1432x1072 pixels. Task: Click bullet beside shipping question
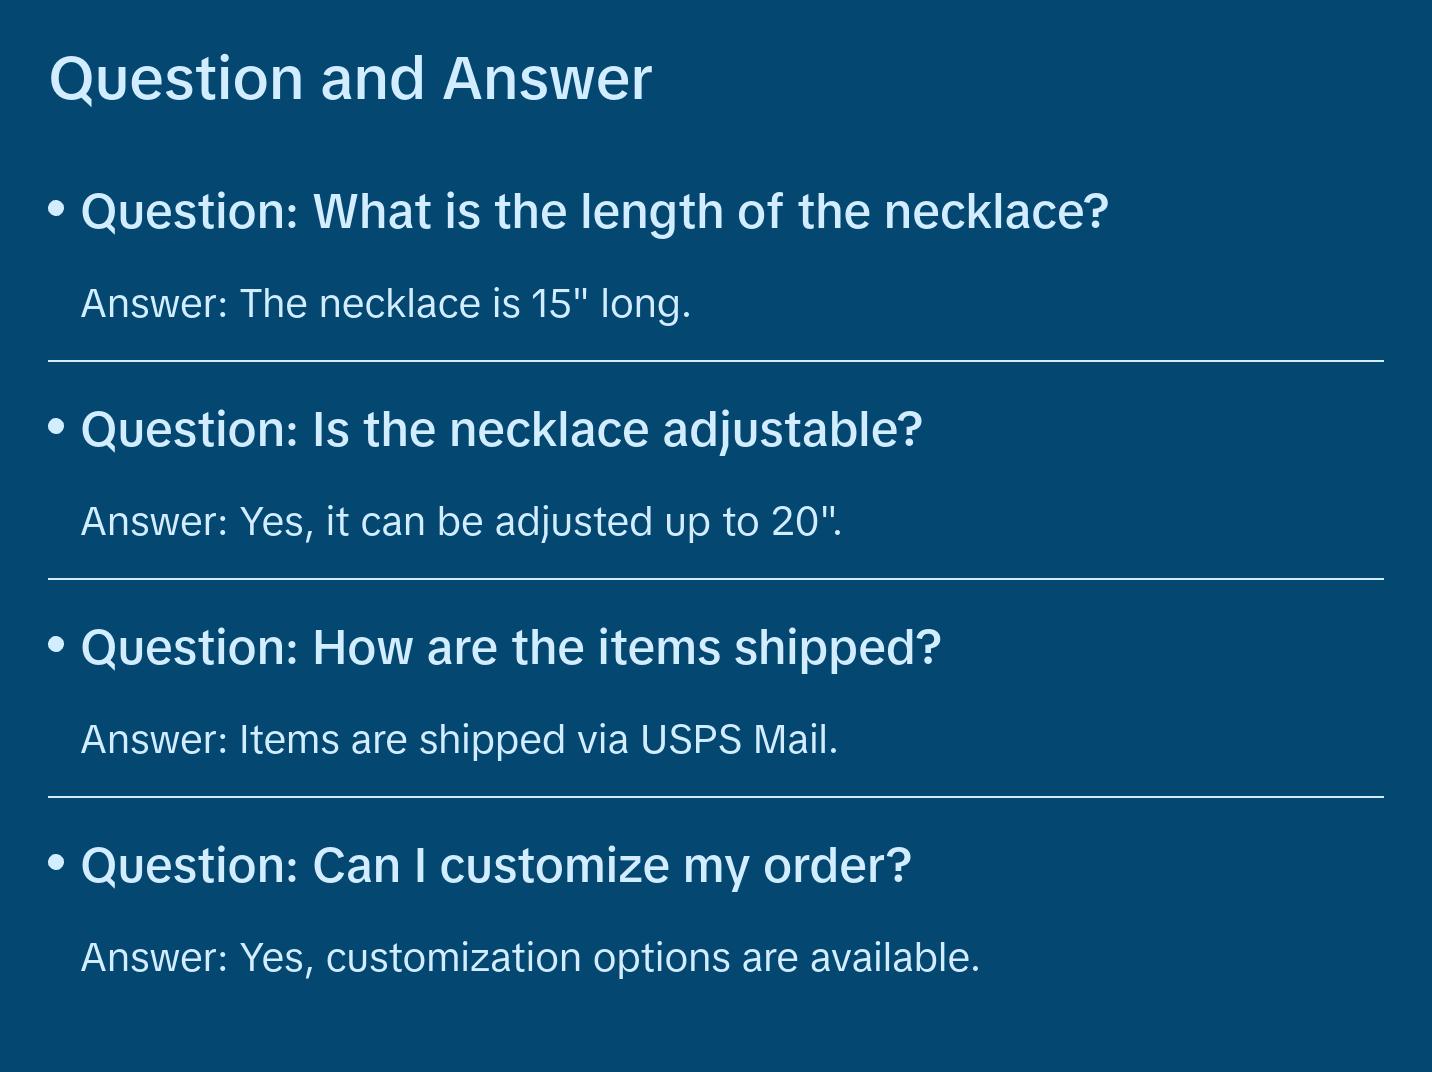tap(57, 645)
